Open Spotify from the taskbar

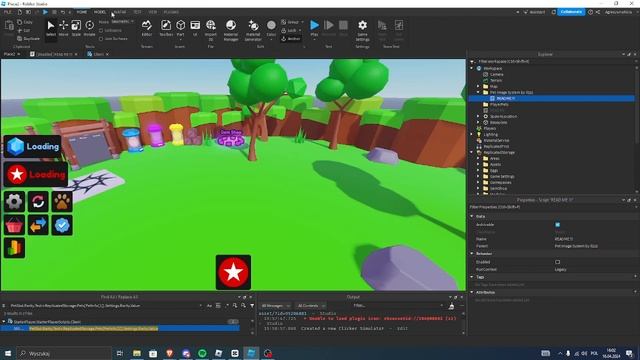[202, 353]
